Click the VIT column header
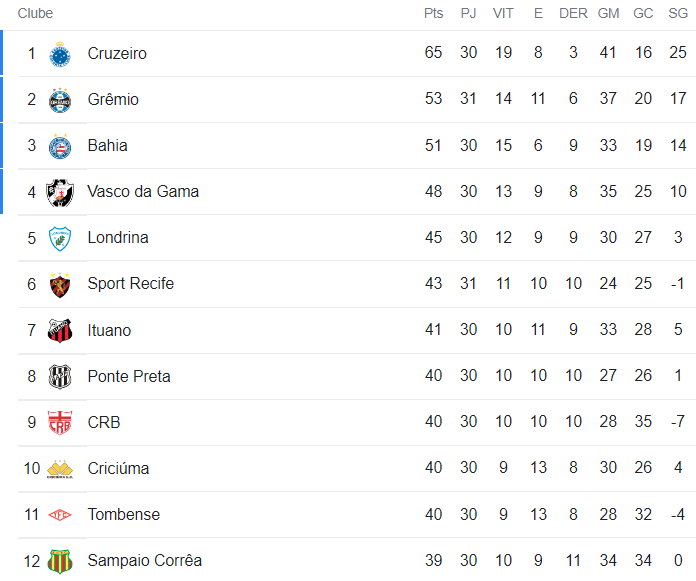The height and width of the screenshot is (581, 696). click(x=503, y=14)
